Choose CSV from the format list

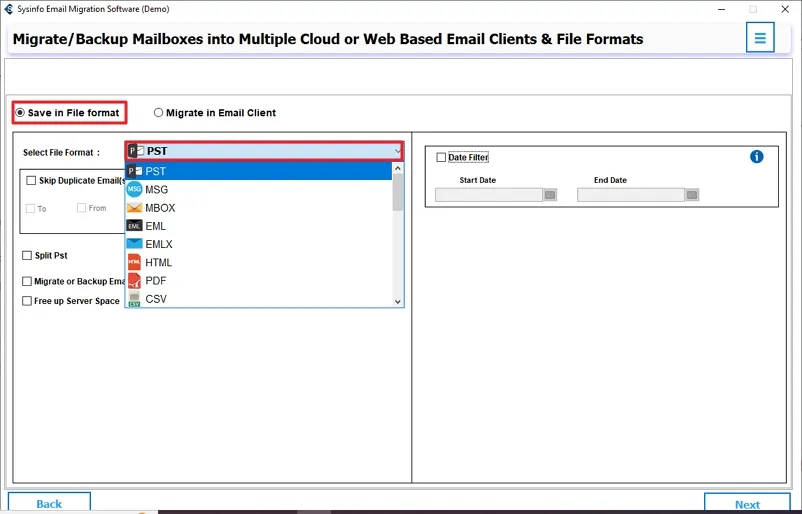click(x=259, y=299)
